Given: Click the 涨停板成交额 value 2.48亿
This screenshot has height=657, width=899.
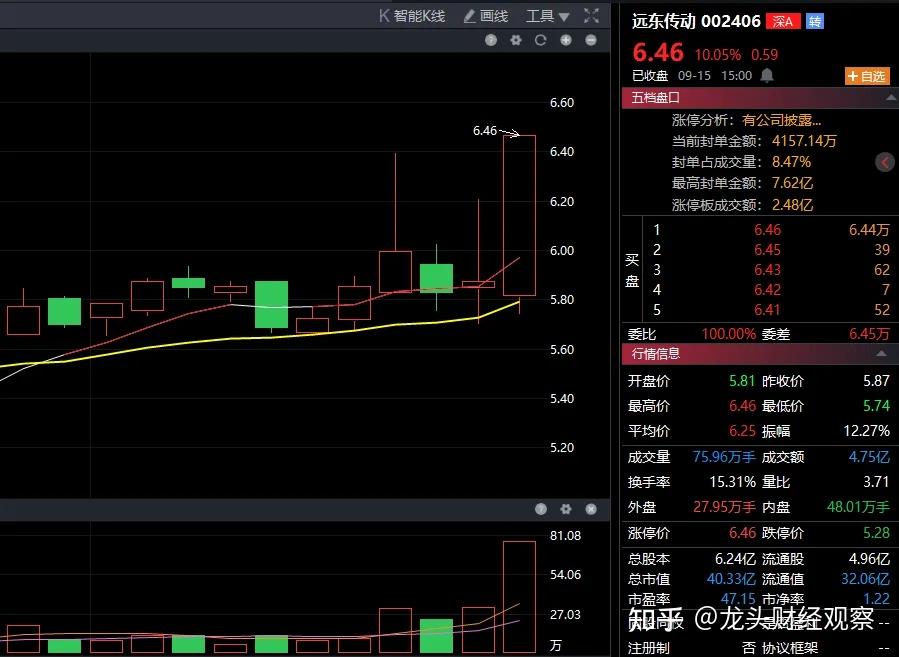Looking at the screenshot, I should click(792, 205).
